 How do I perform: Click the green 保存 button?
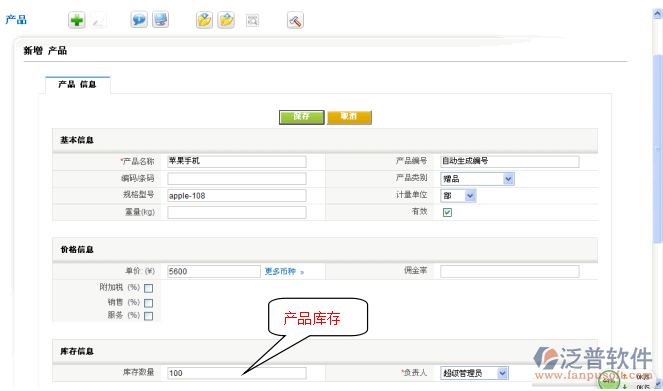[x=301, y=117]
